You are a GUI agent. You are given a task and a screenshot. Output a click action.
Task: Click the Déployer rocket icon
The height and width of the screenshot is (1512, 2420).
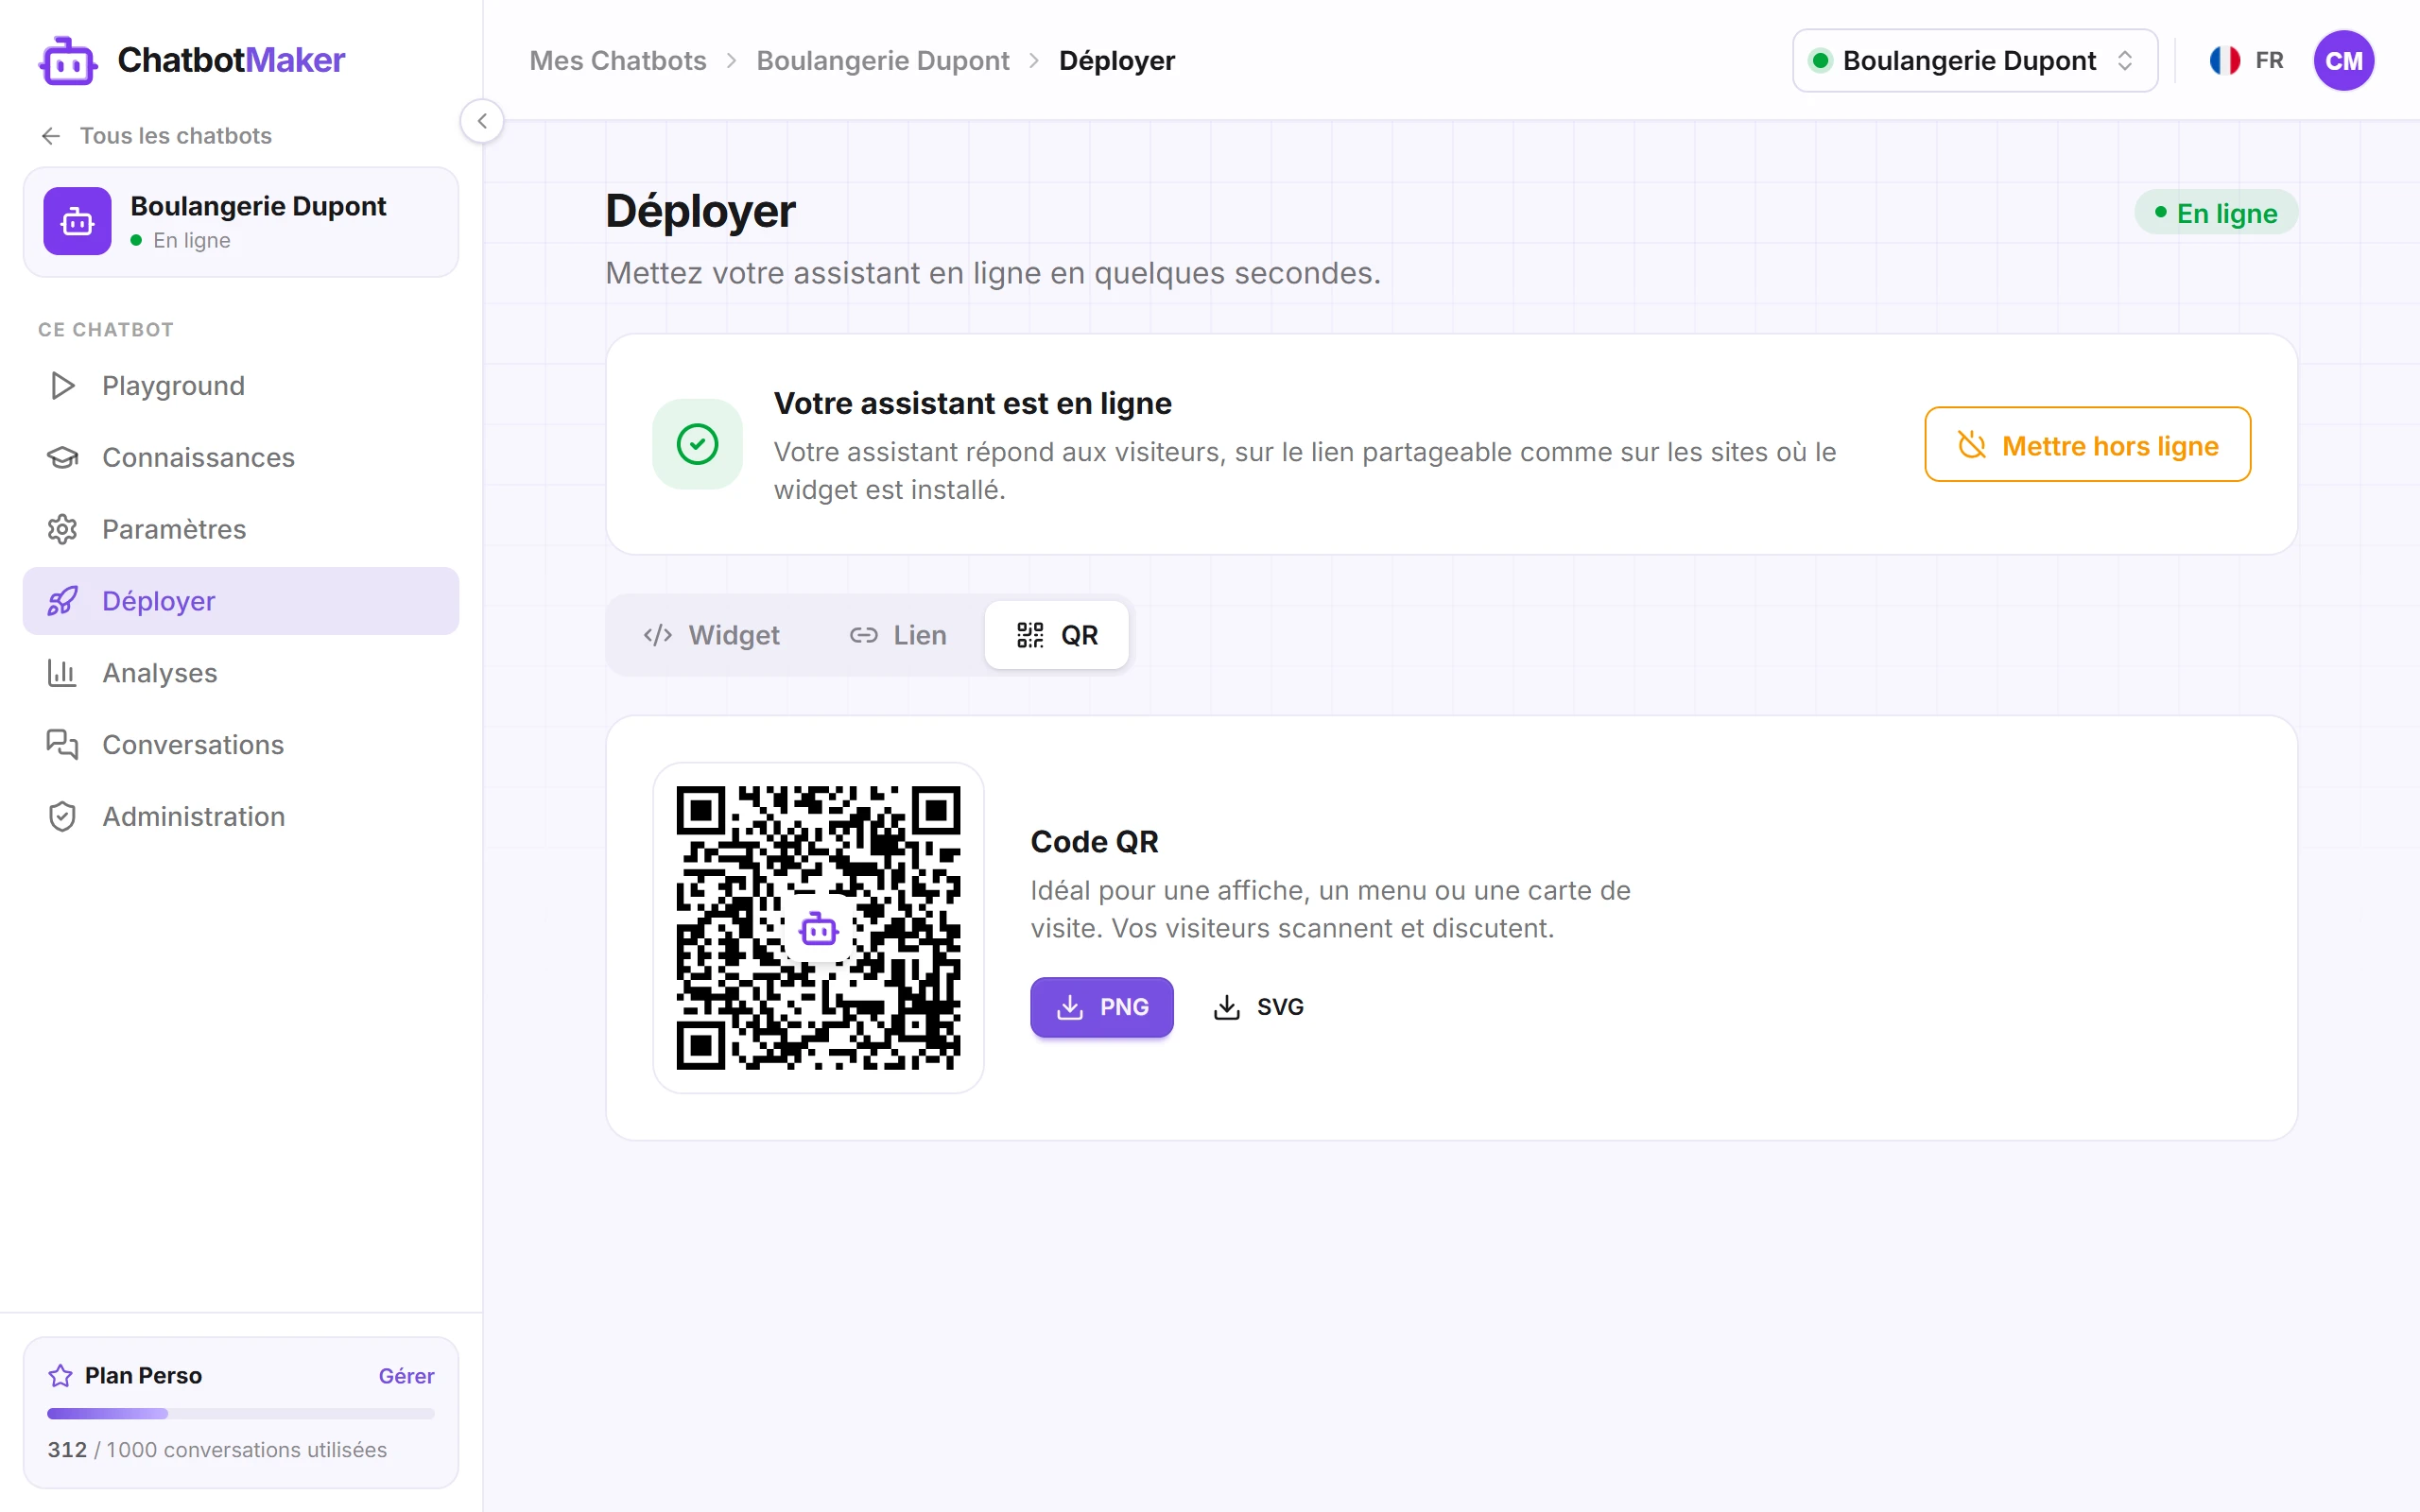point(62,601)
